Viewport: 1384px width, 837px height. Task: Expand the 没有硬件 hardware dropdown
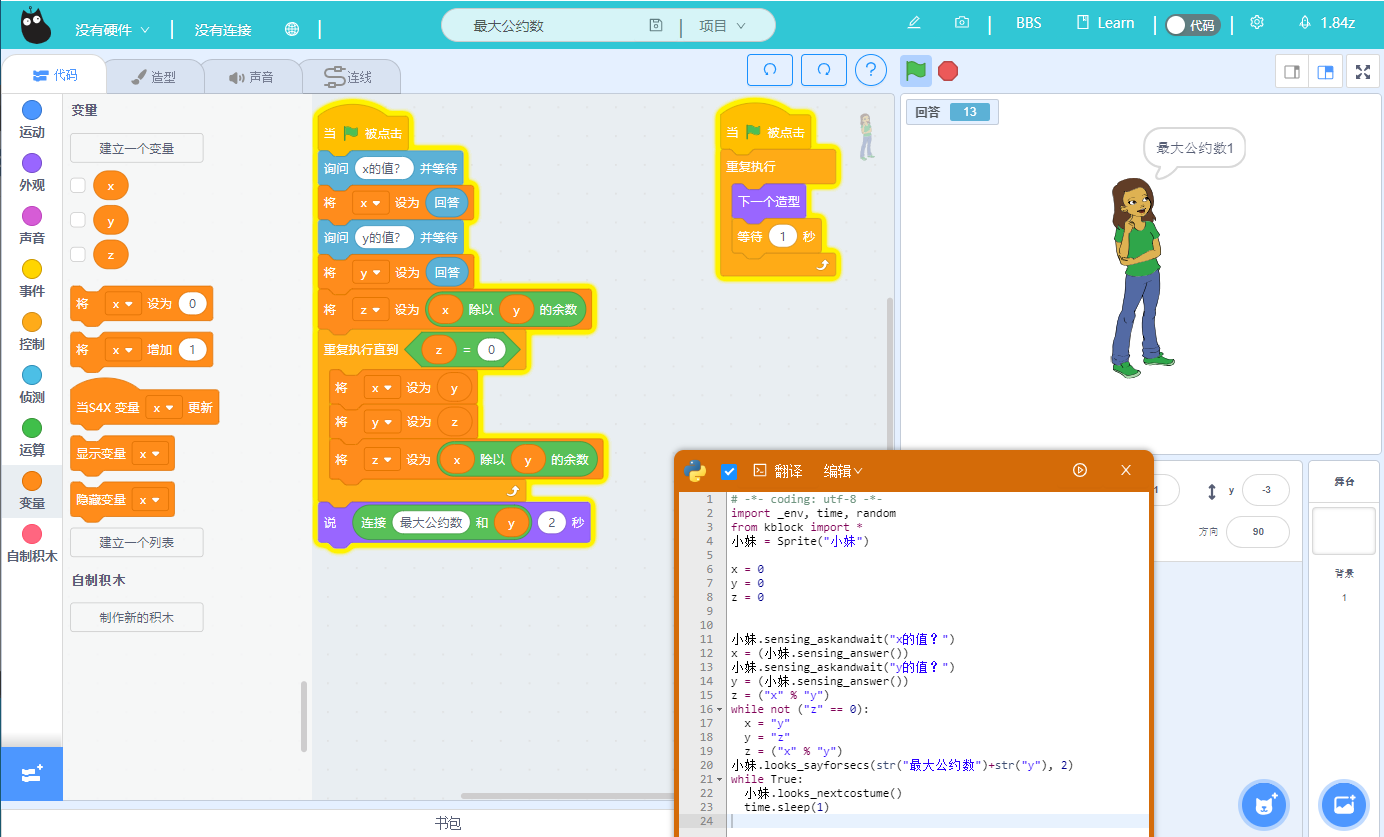(112, 30)
